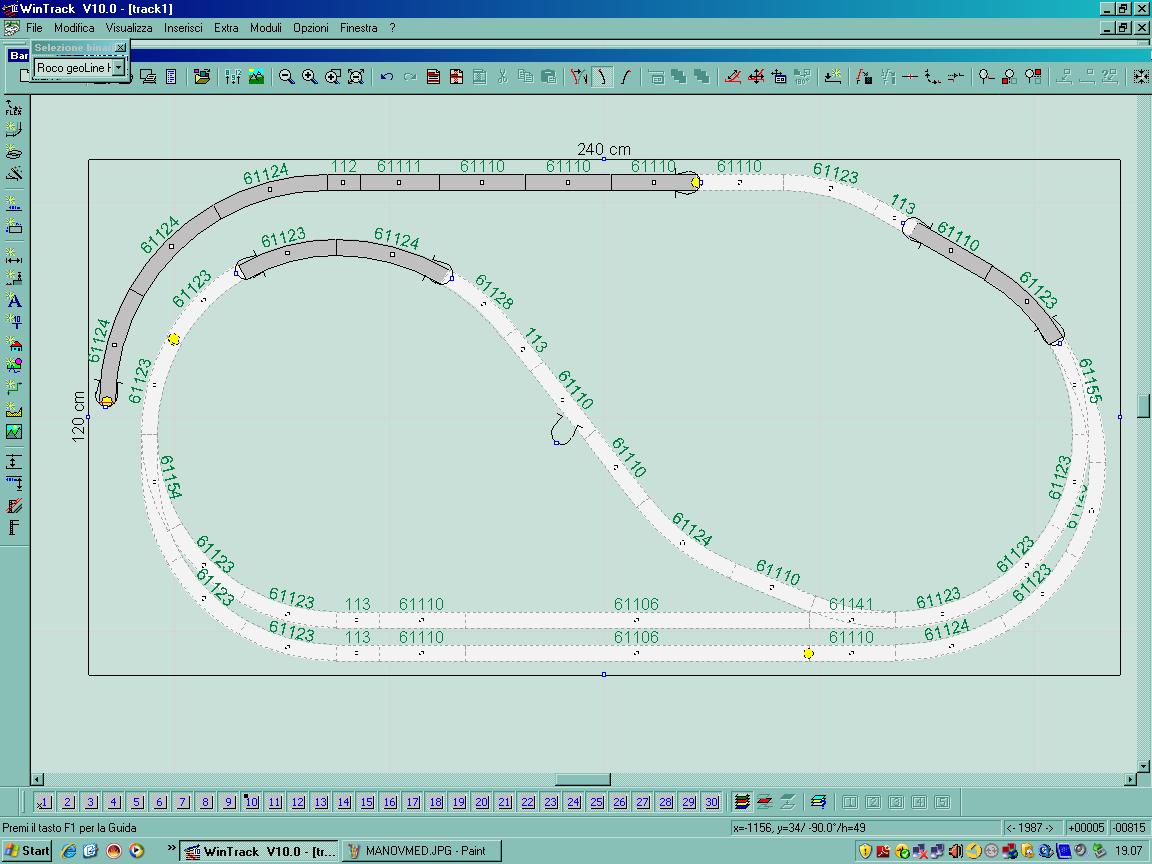Close the Selezione binari floating panel
The width and height of the screenshot is (1152, 864).
click(x=120, y=48)
